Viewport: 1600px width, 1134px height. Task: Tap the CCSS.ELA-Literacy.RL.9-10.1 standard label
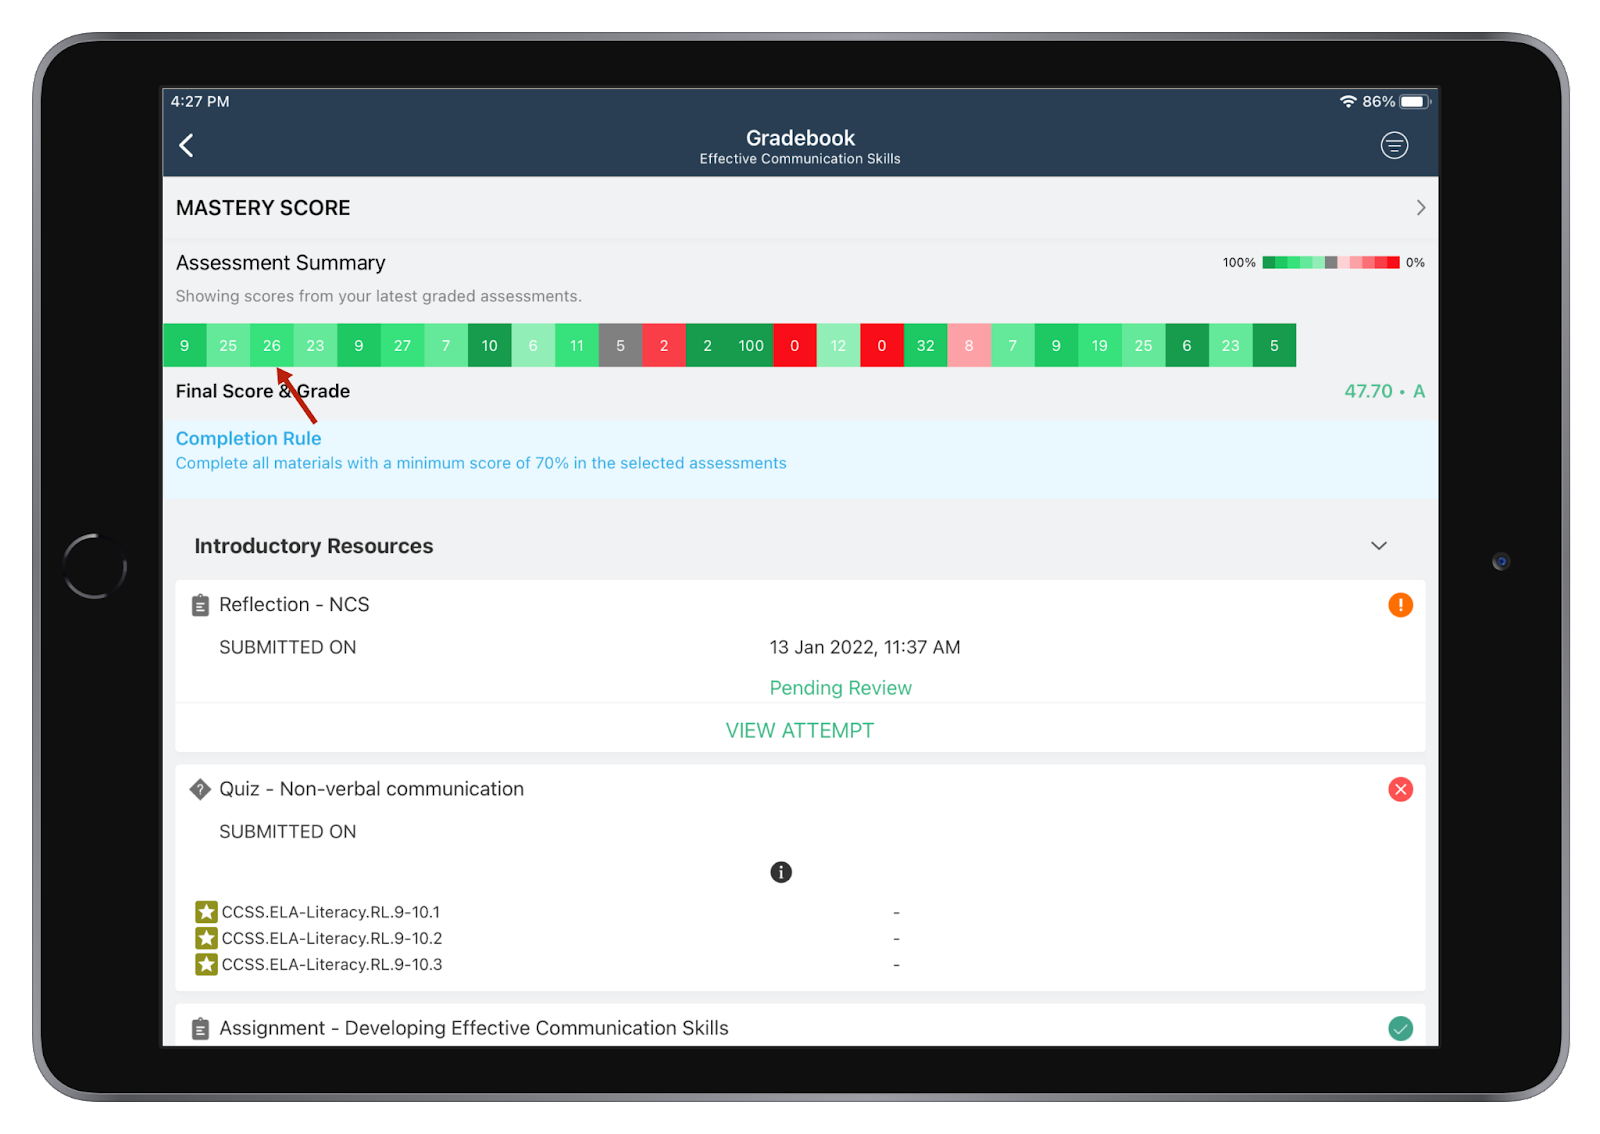pos(331,912)
